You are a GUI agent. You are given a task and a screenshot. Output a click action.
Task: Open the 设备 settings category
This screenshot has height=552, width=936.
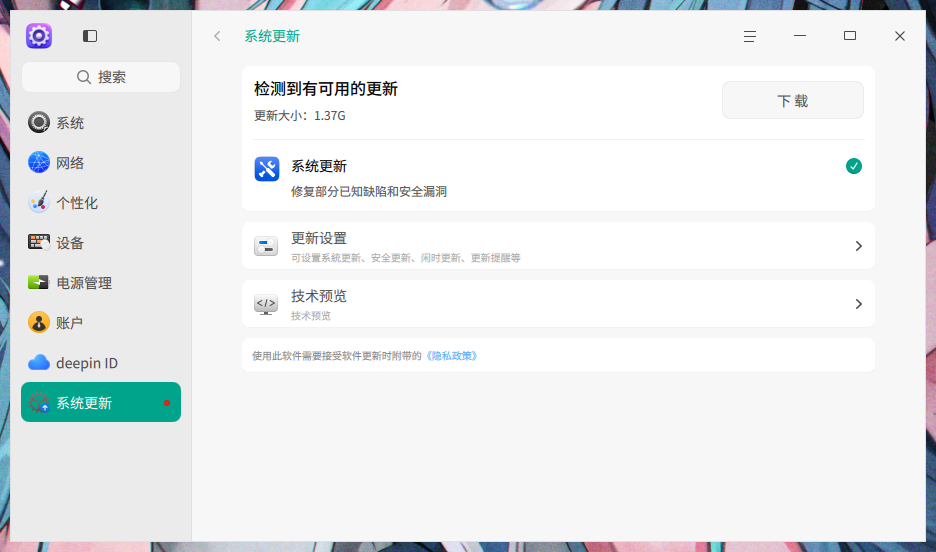(x=101, y=242)
